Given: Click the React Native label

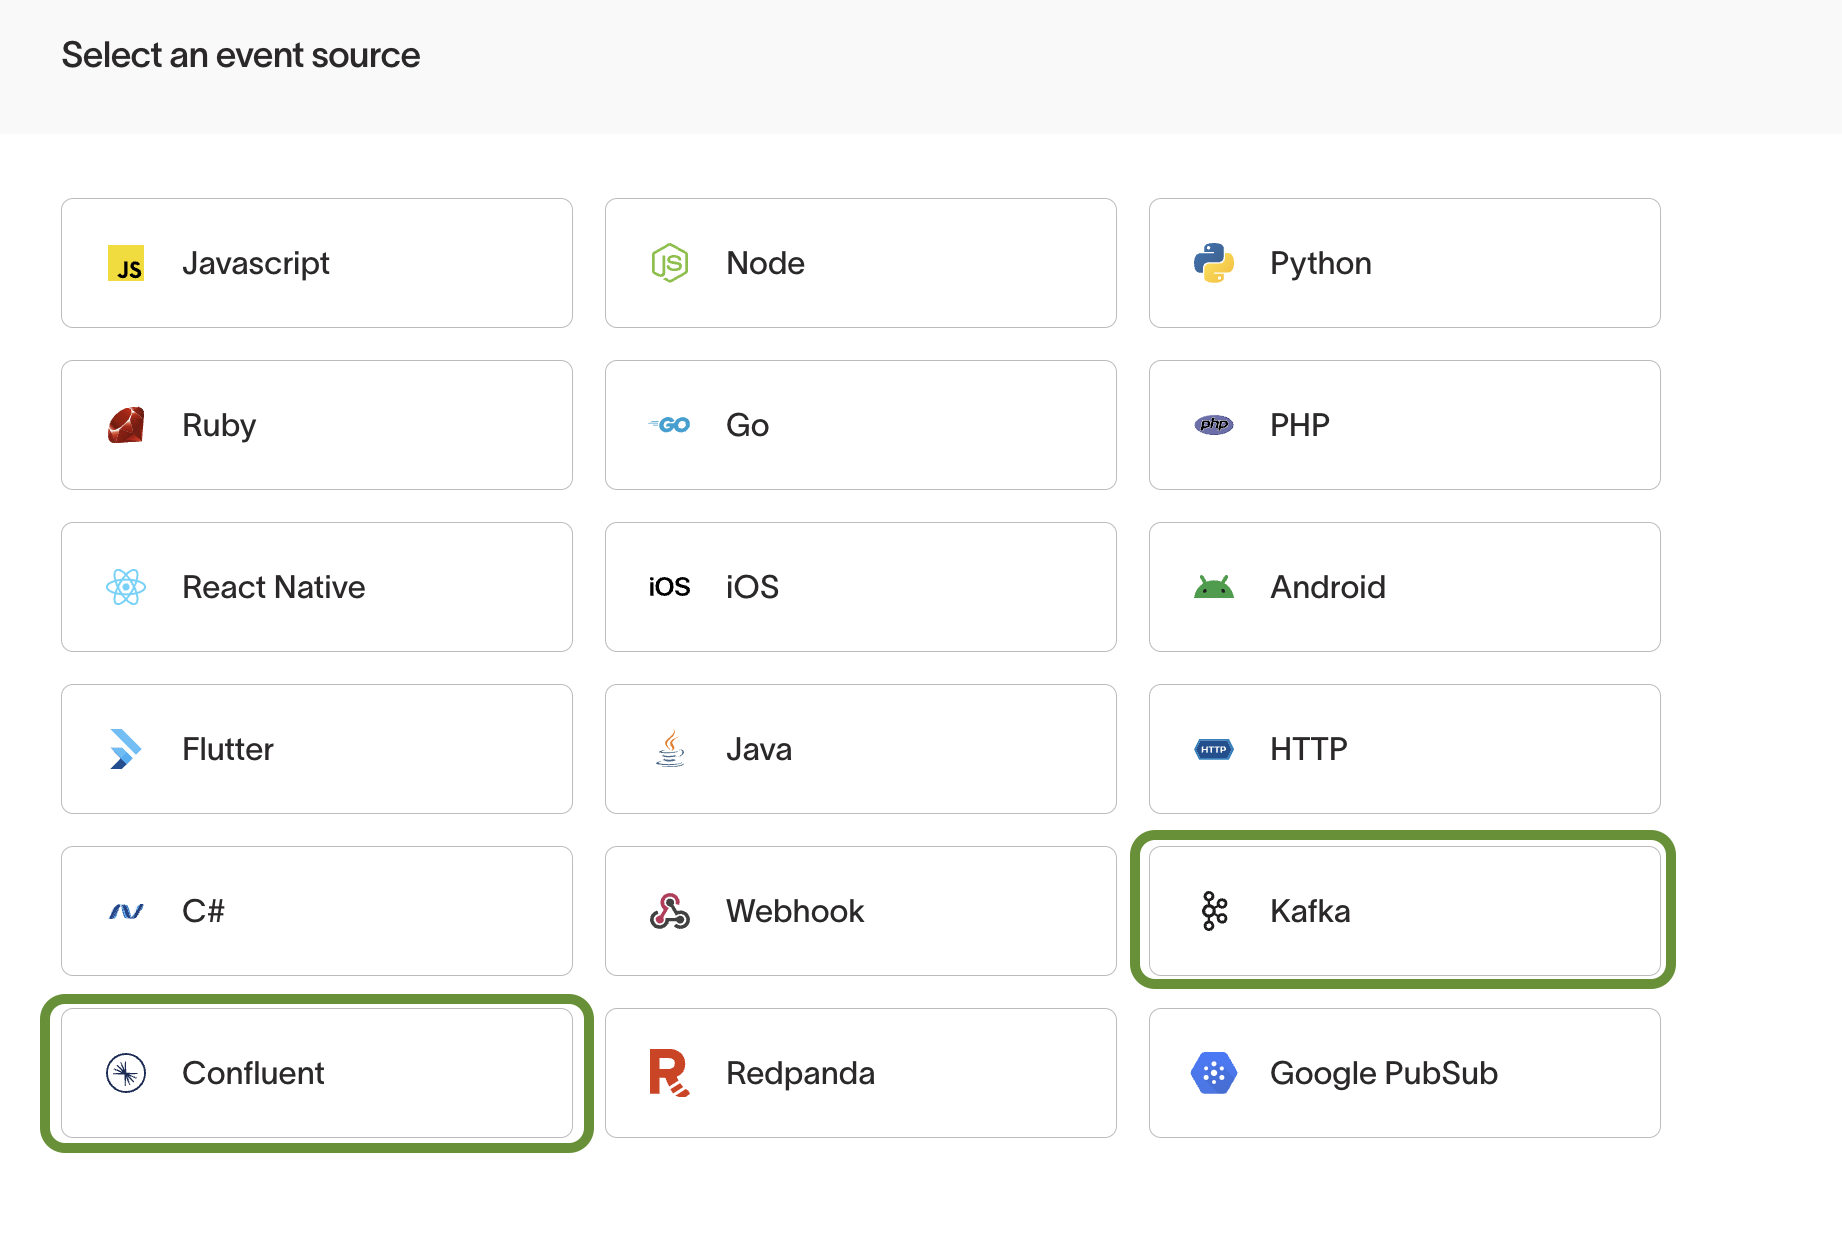Looking at the screenshot, I should tap(274, 587).
